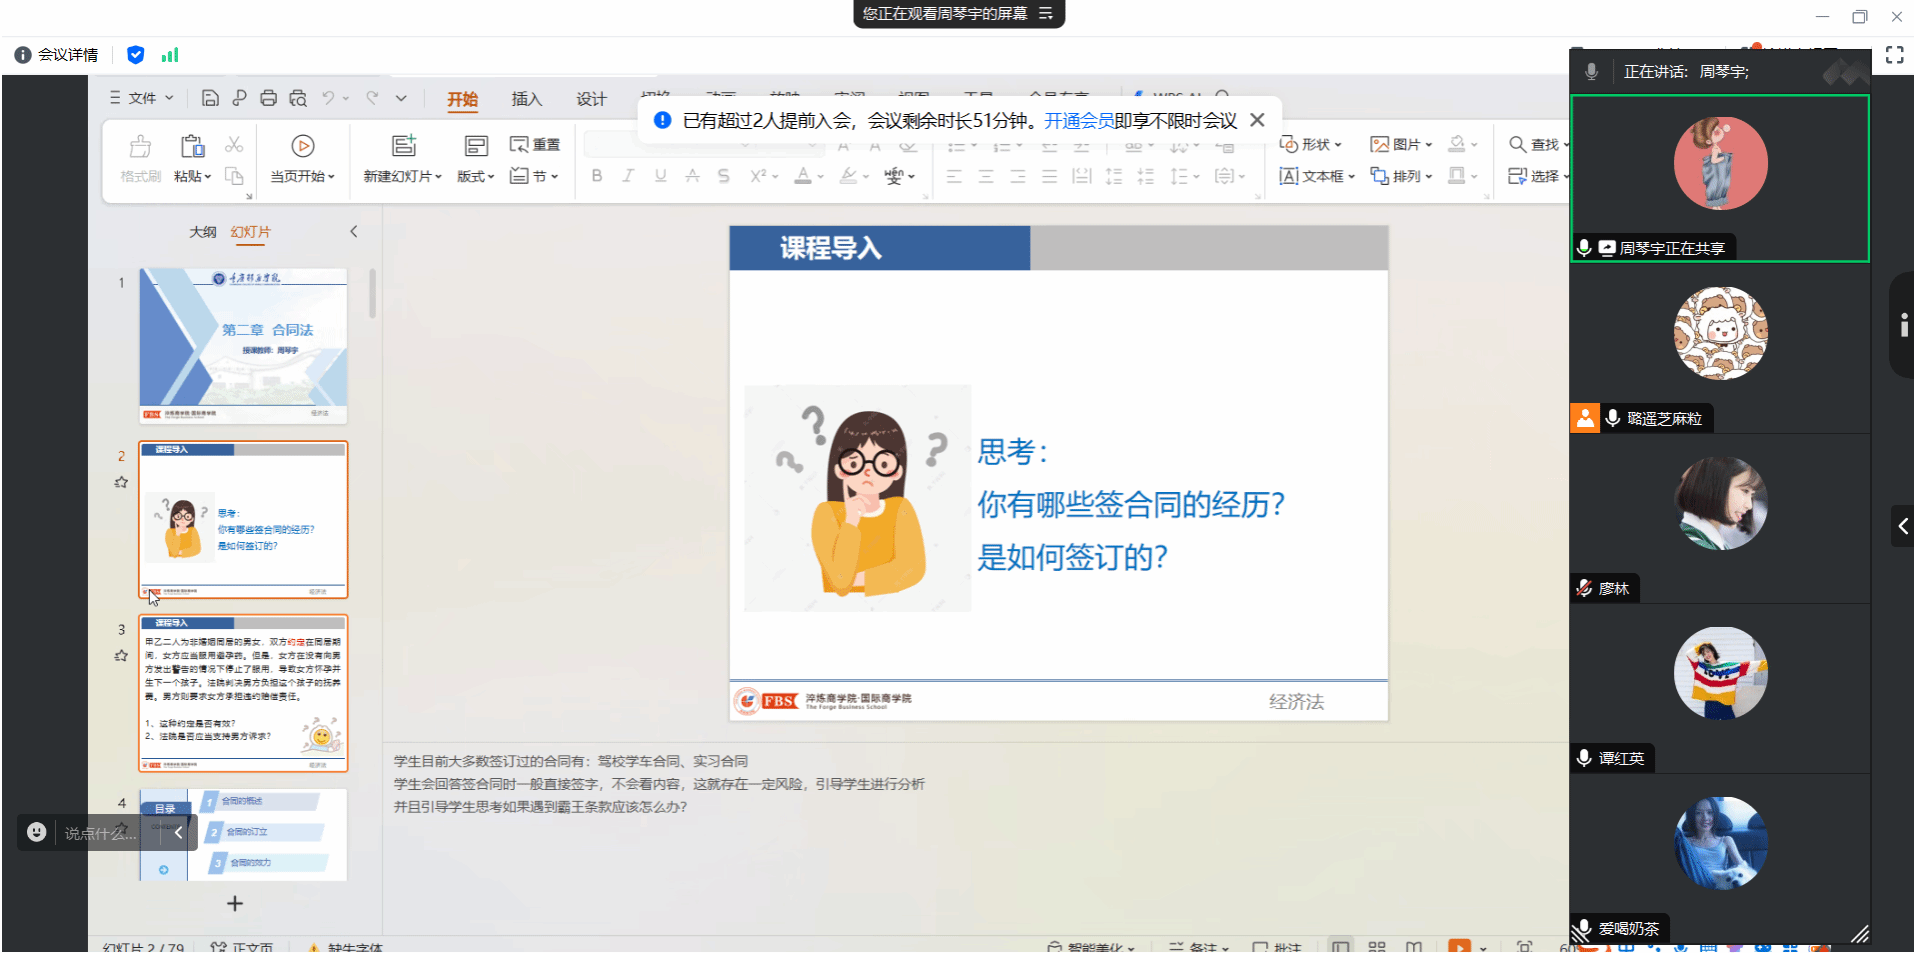
Task: Click the new slide icon
Action: 403,146
